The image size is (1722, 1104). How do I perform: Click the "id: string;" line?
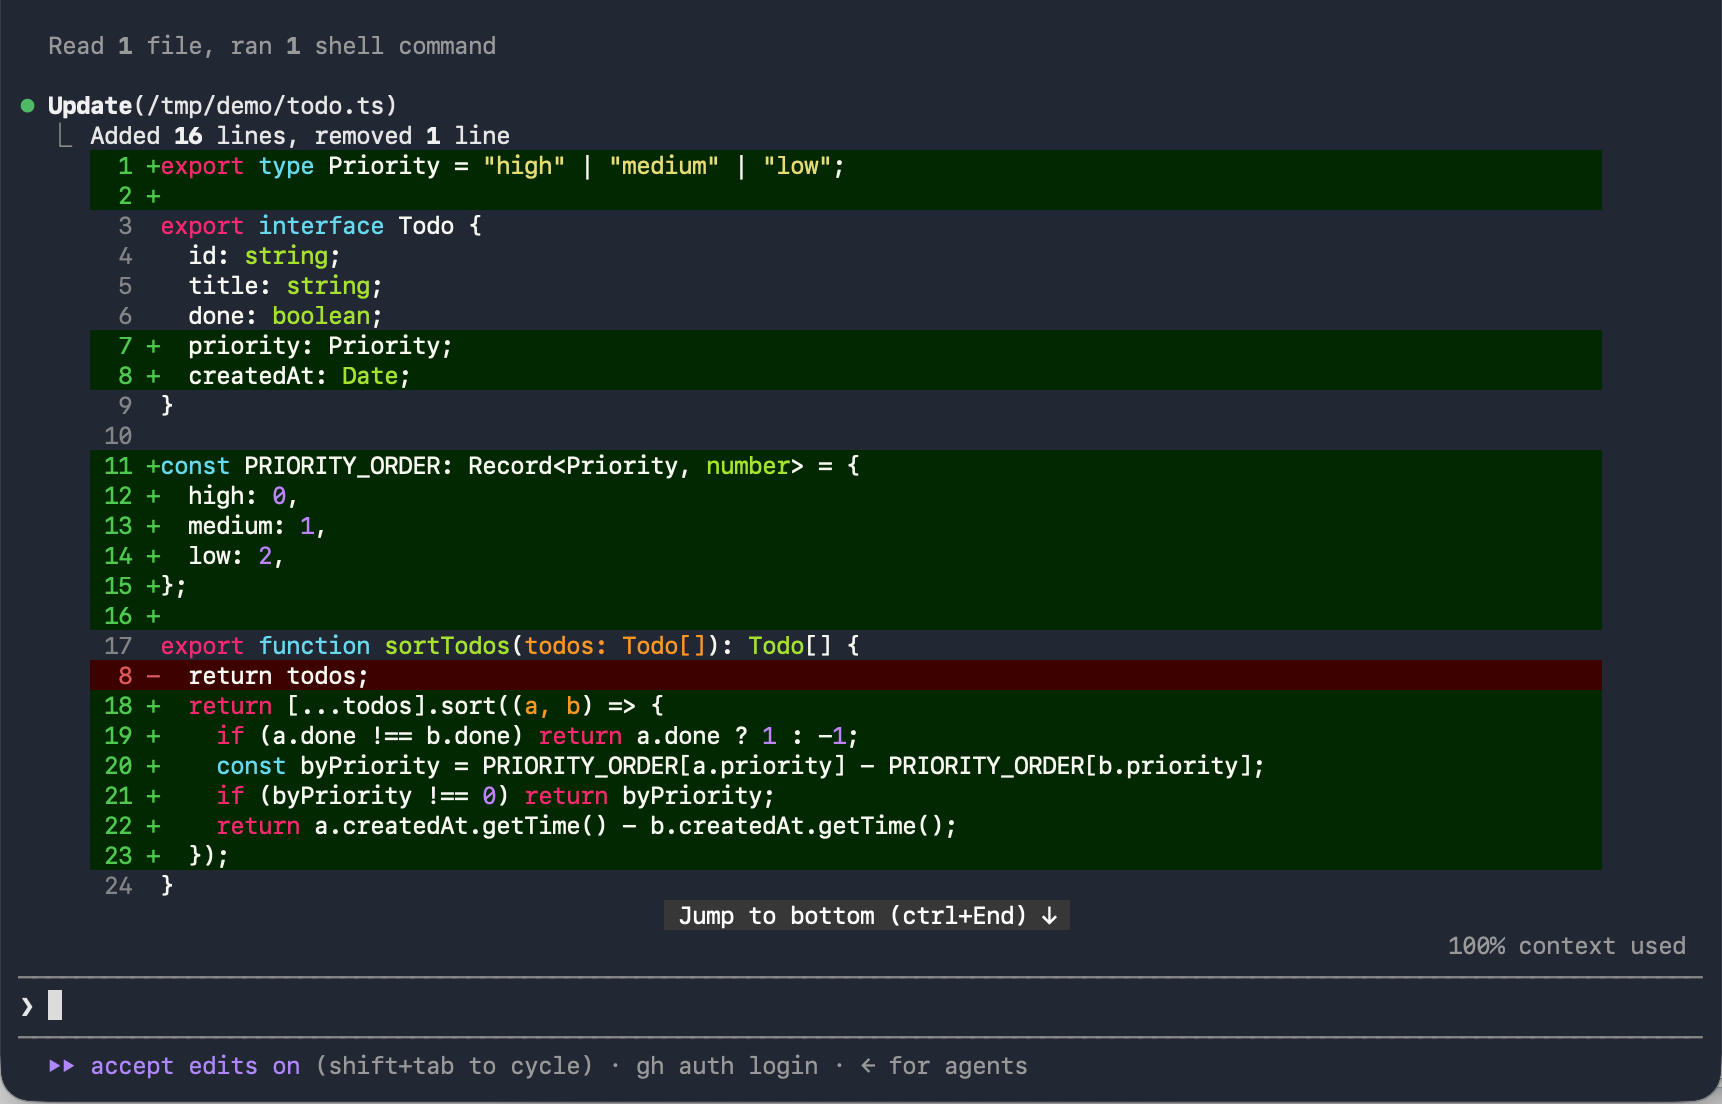click(x=845, y=255)
